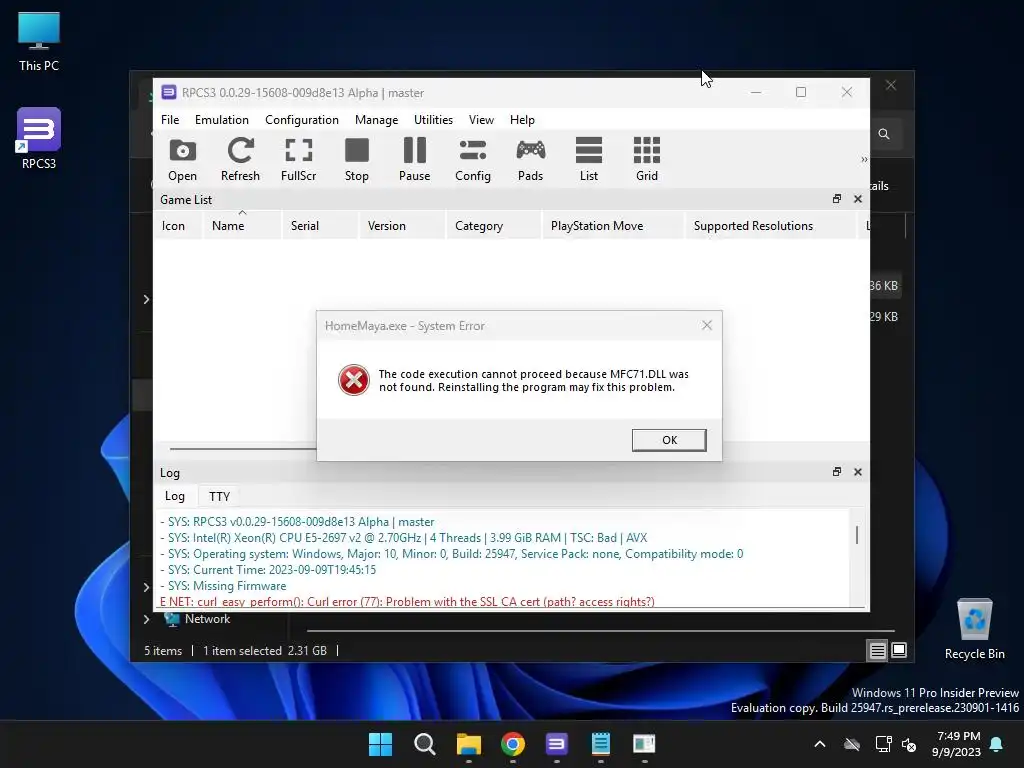Select Network in File Explorer sidebar
The width and height of the screenshot is (1024, 768).
coord(207,618)
